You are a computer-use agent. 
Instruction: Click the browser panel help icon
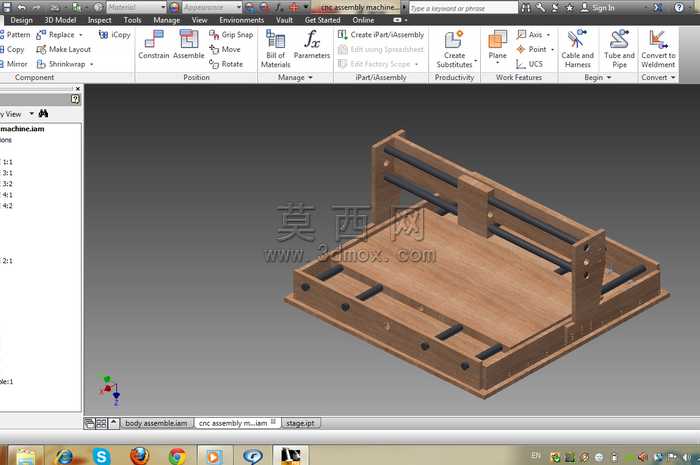coord(75,99)
